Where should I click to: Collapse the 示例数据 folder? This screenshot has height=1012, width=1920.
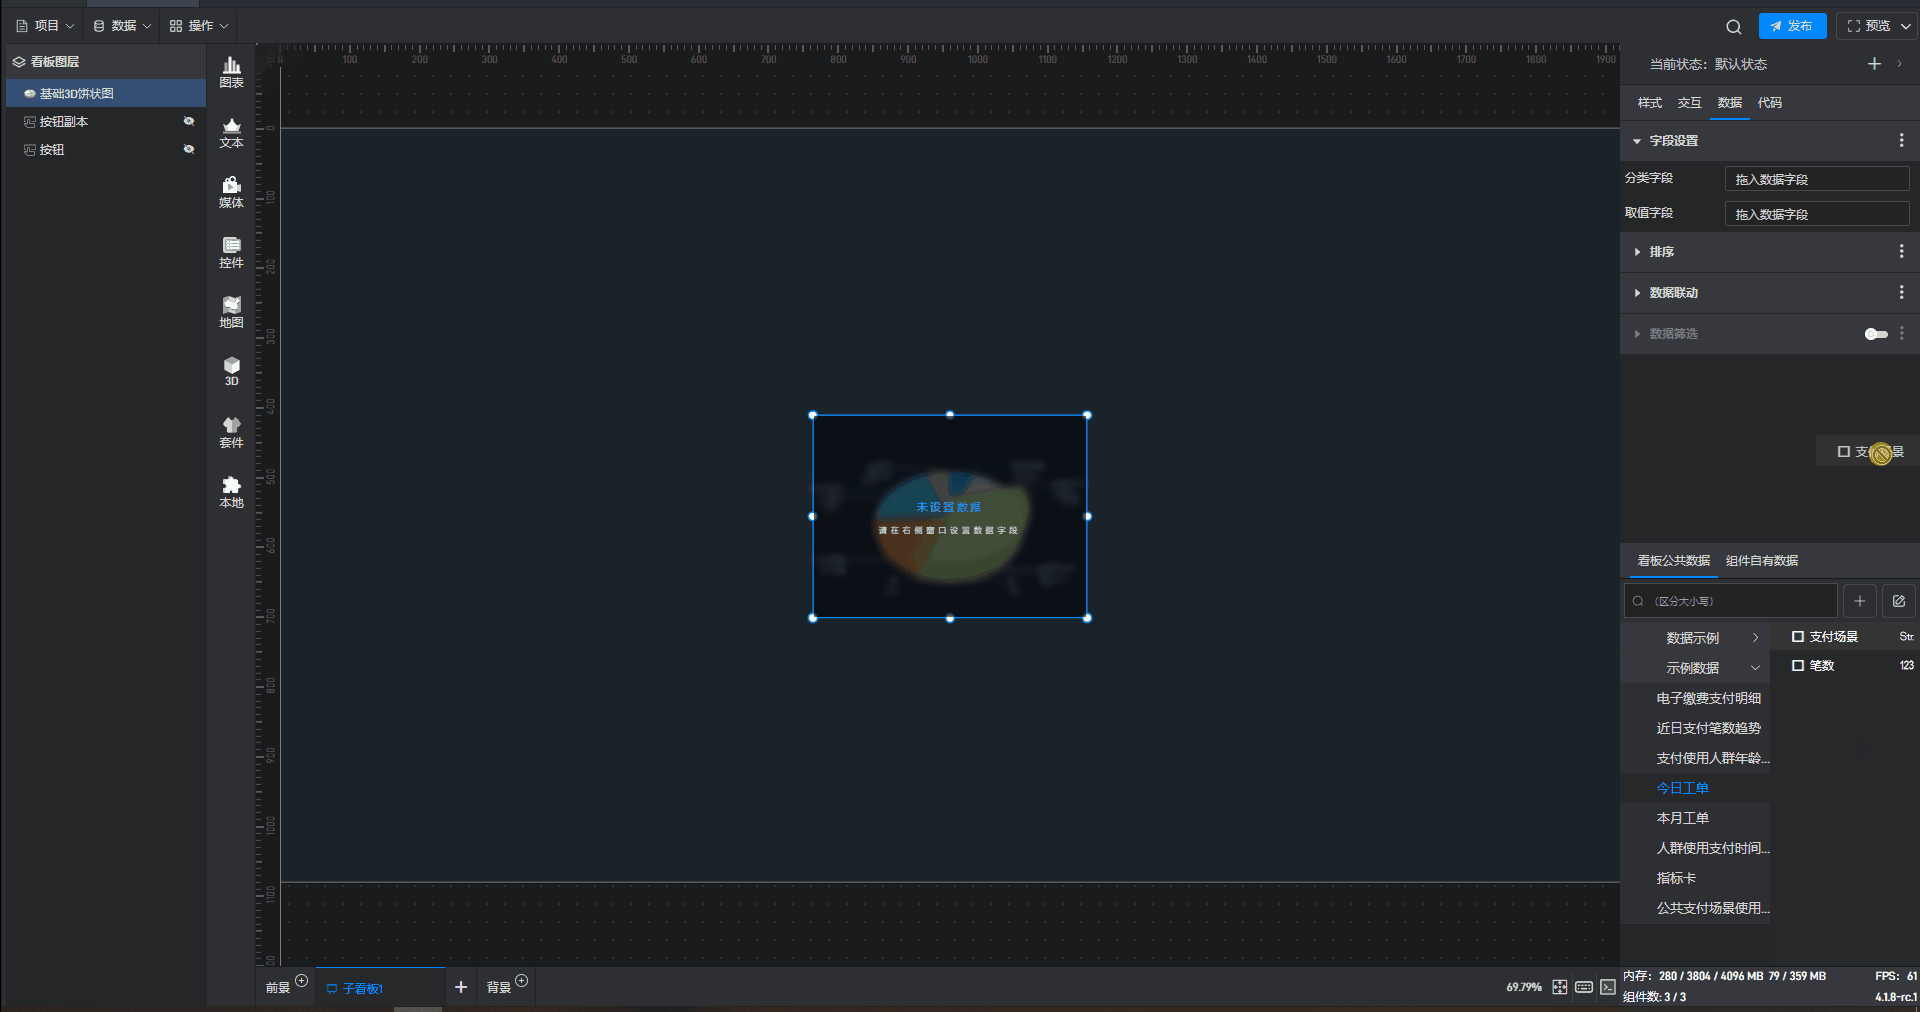click(x=1754, y=668)
